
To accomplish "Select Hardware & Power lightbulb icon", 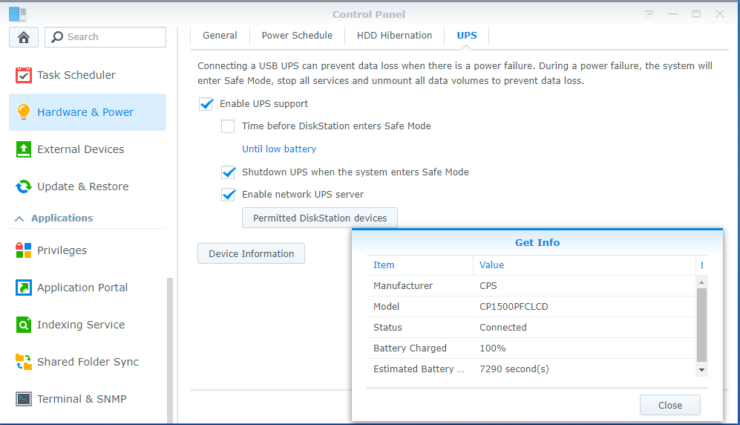I will (23, 112).
